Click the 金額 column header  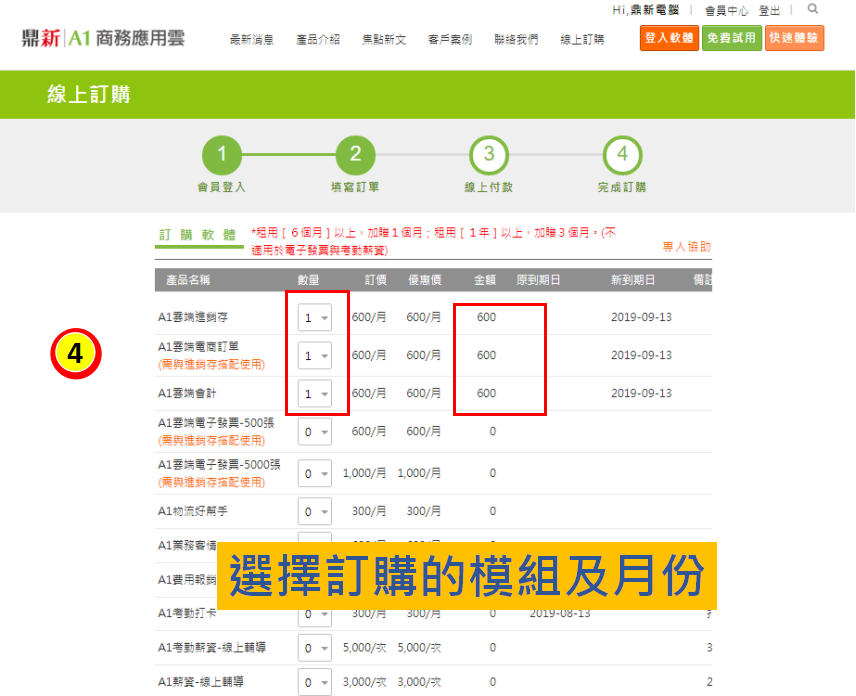(x=485, y=280)
